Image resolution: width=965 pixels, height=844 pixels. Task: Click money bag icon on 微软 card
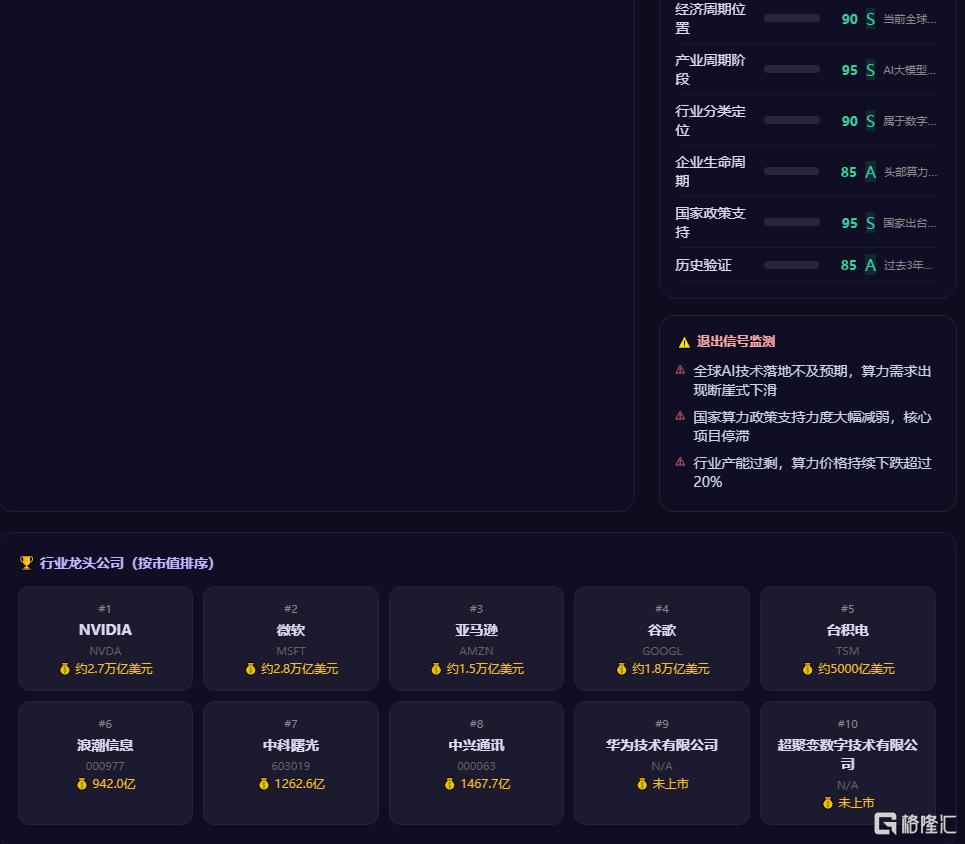pos(250,669)
